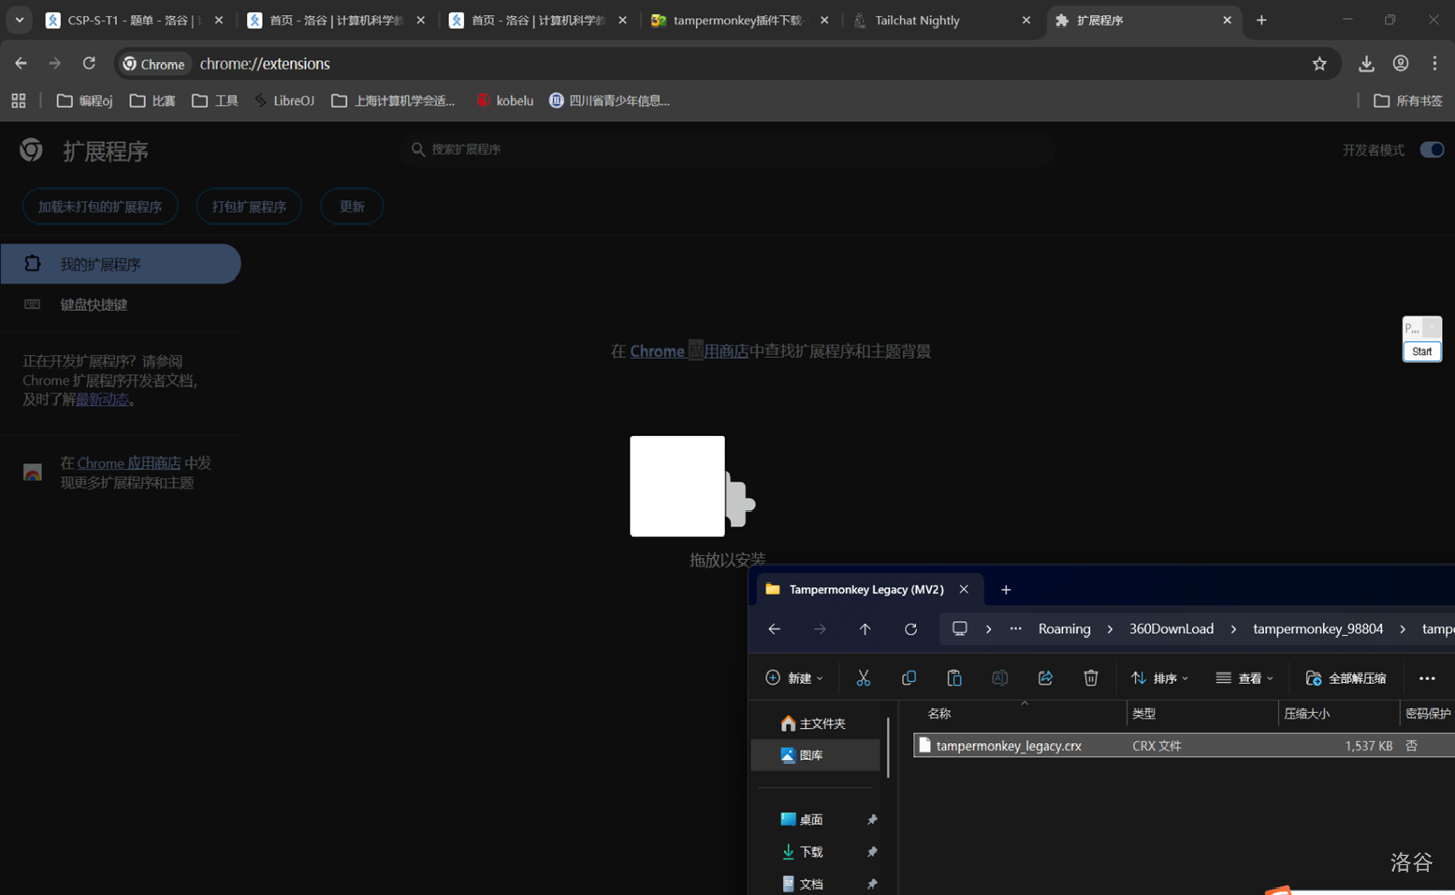Open the Chrome 应用商店 link in sidebar
1455x895 pixels.
(129, 463)
